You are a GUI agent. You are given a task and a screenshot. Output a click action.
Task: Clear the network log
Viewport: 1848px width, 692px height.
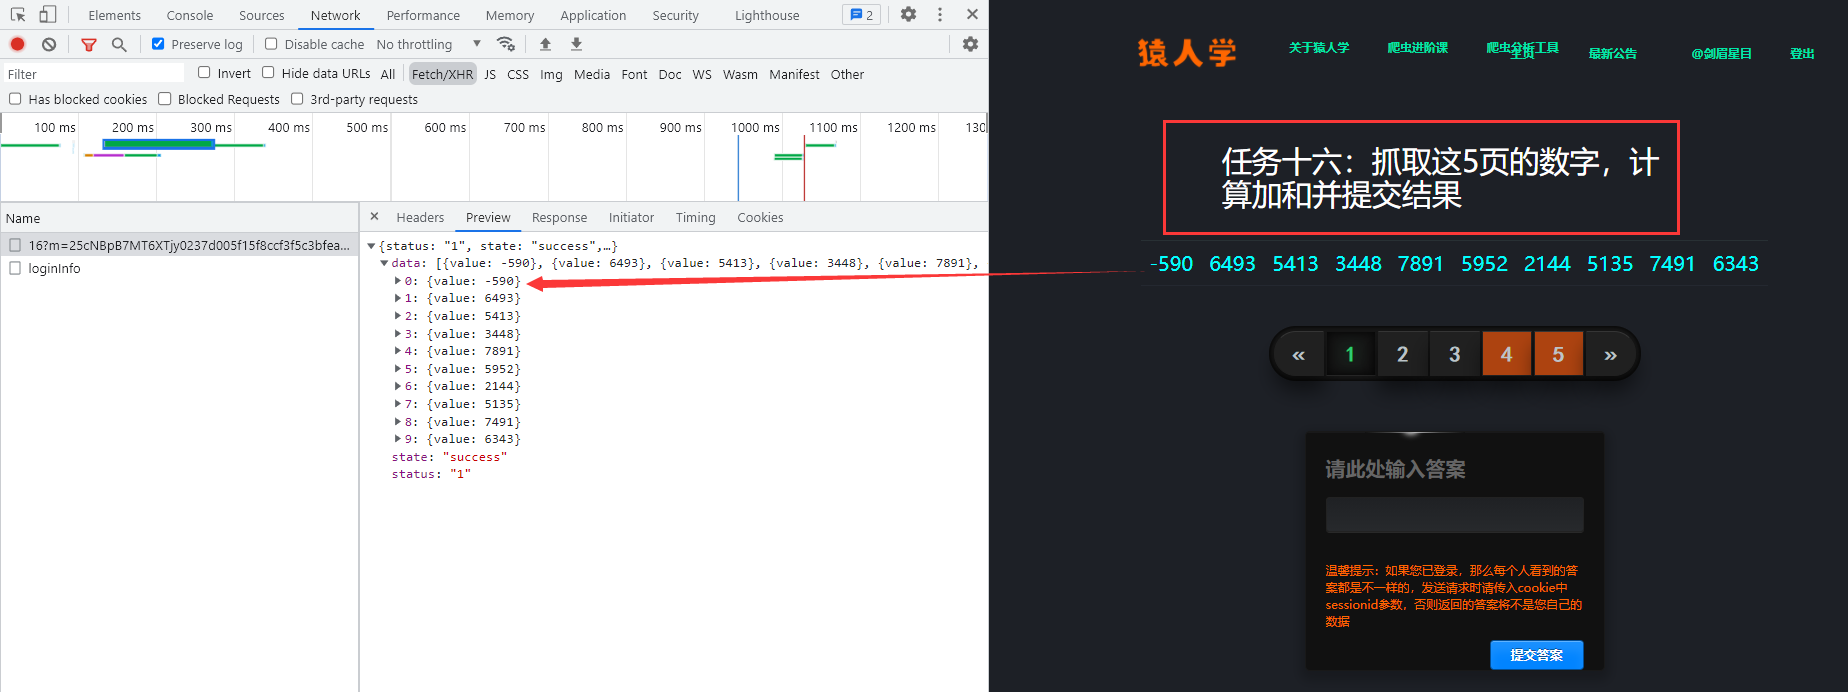click(x=49, y=44)
